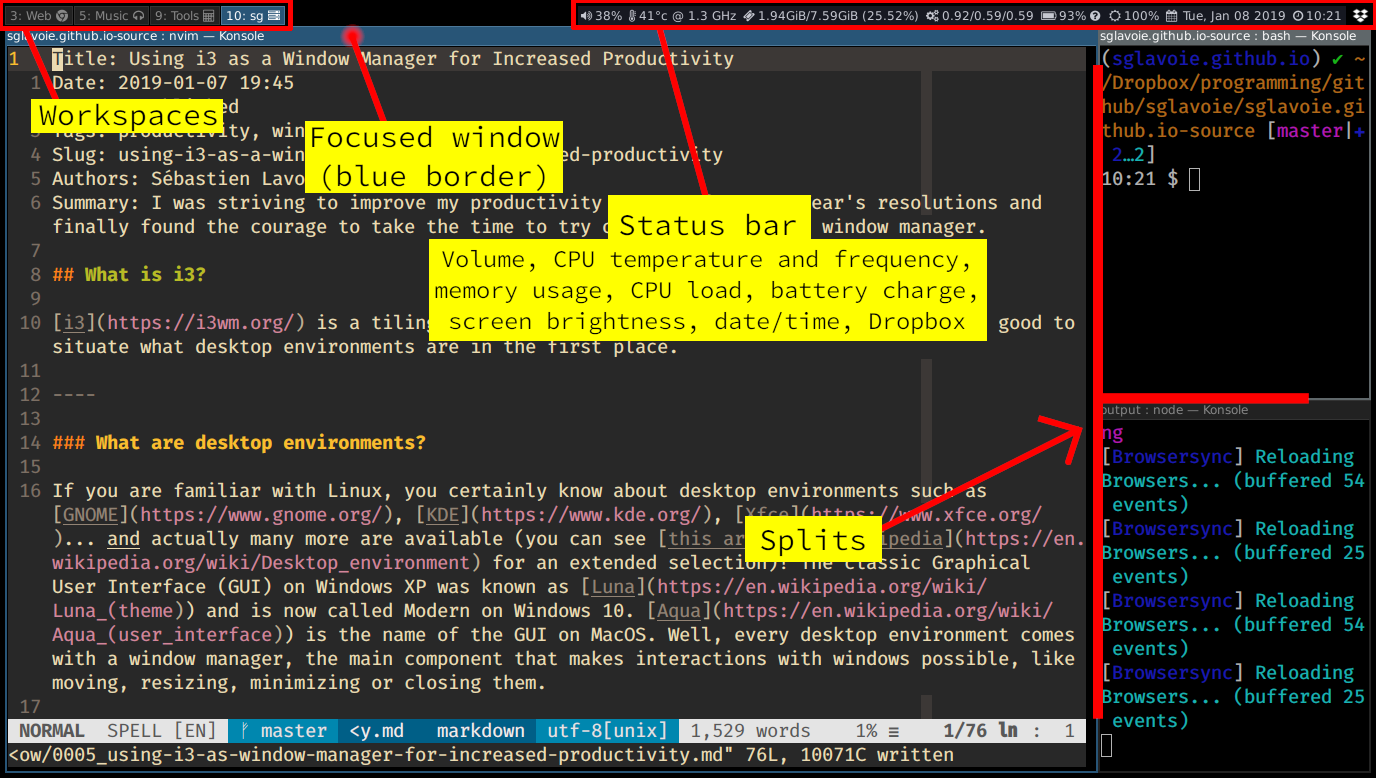Click the CPU load gears icon

tap(932, 16)
